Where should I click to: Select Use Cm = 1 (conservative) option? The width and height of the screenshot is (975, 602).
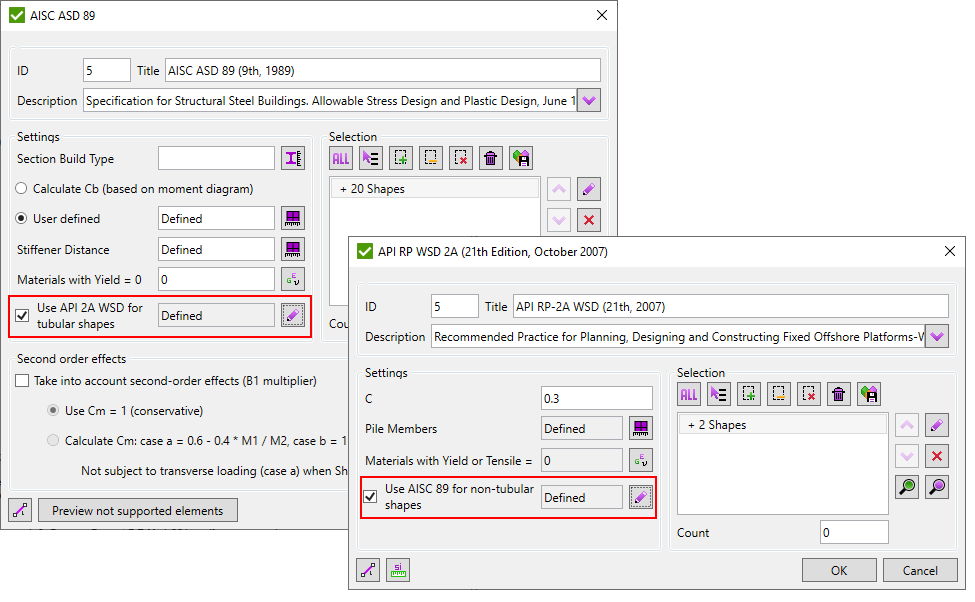53,410
